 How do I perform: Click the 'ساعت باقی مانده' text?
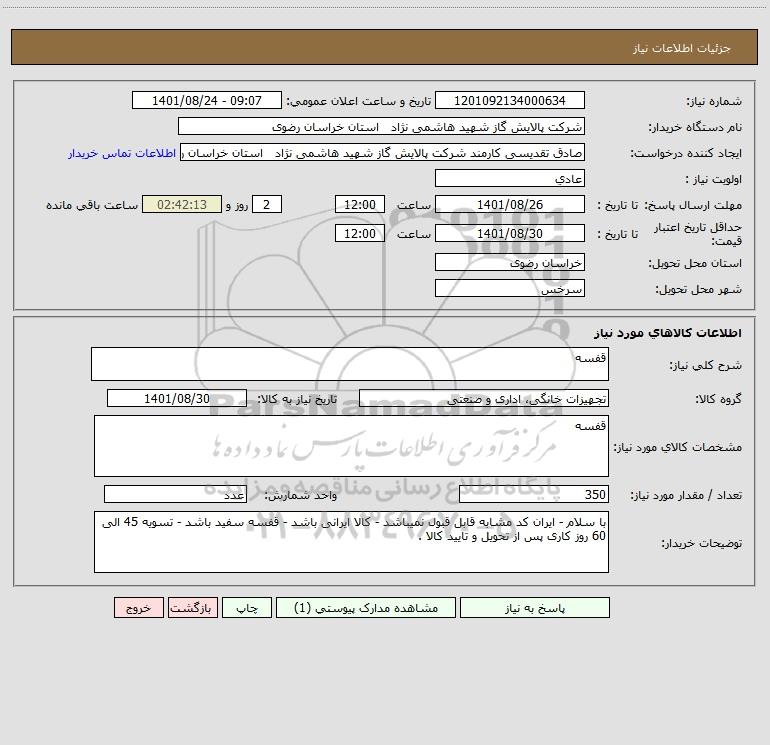coord(92,205)
